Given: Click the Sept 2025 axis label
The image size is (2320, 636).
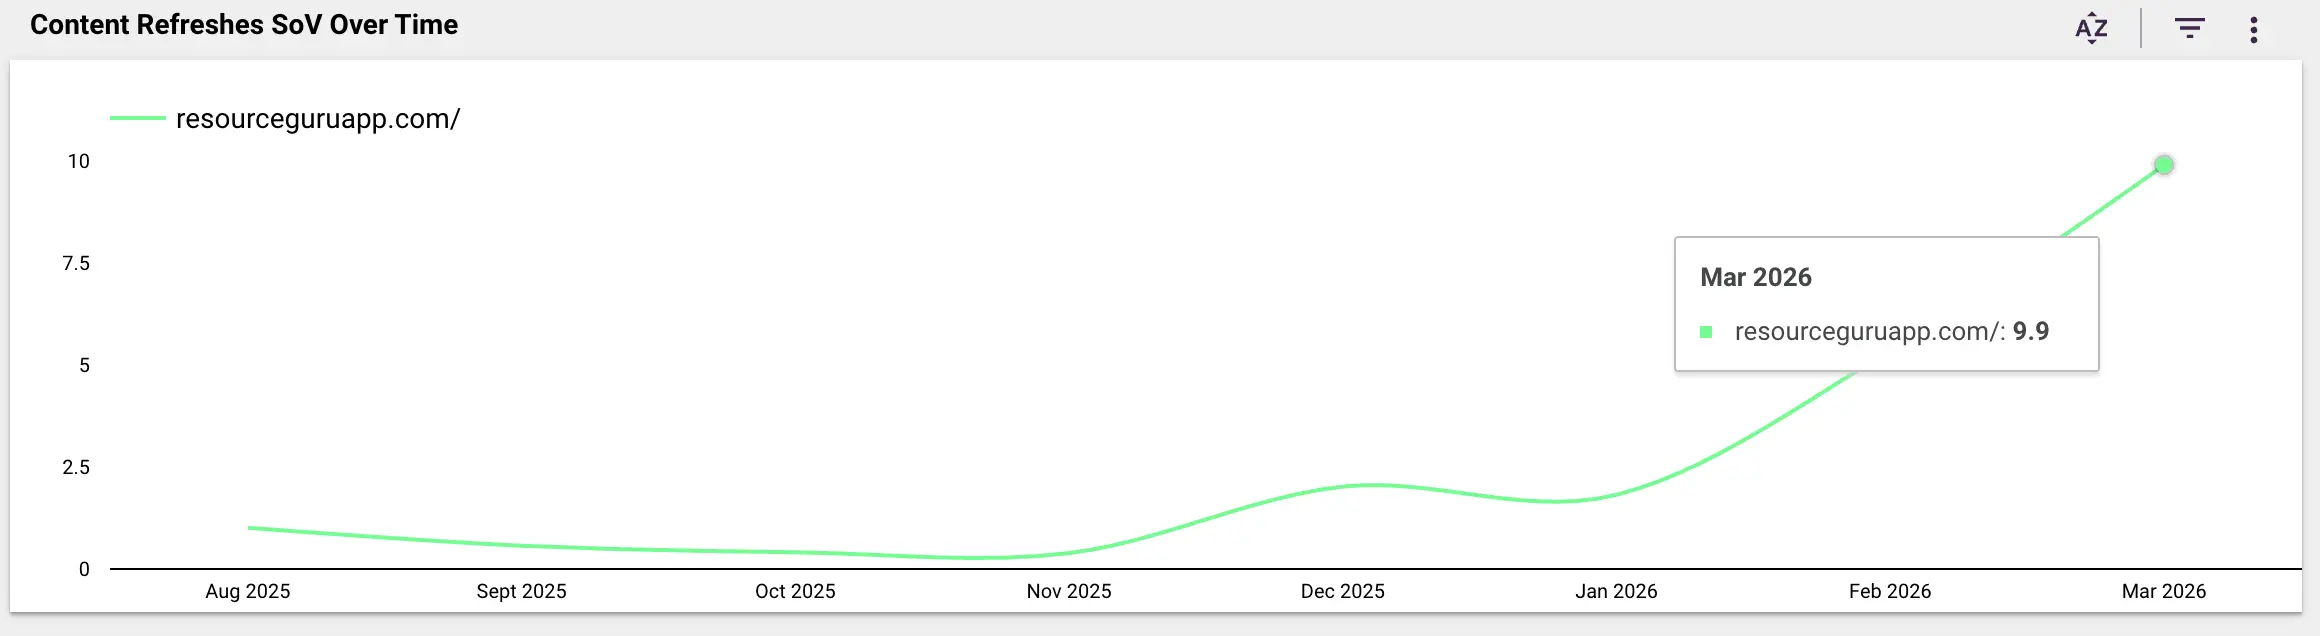Looking at the screenshot, I should tap(521, 591).
